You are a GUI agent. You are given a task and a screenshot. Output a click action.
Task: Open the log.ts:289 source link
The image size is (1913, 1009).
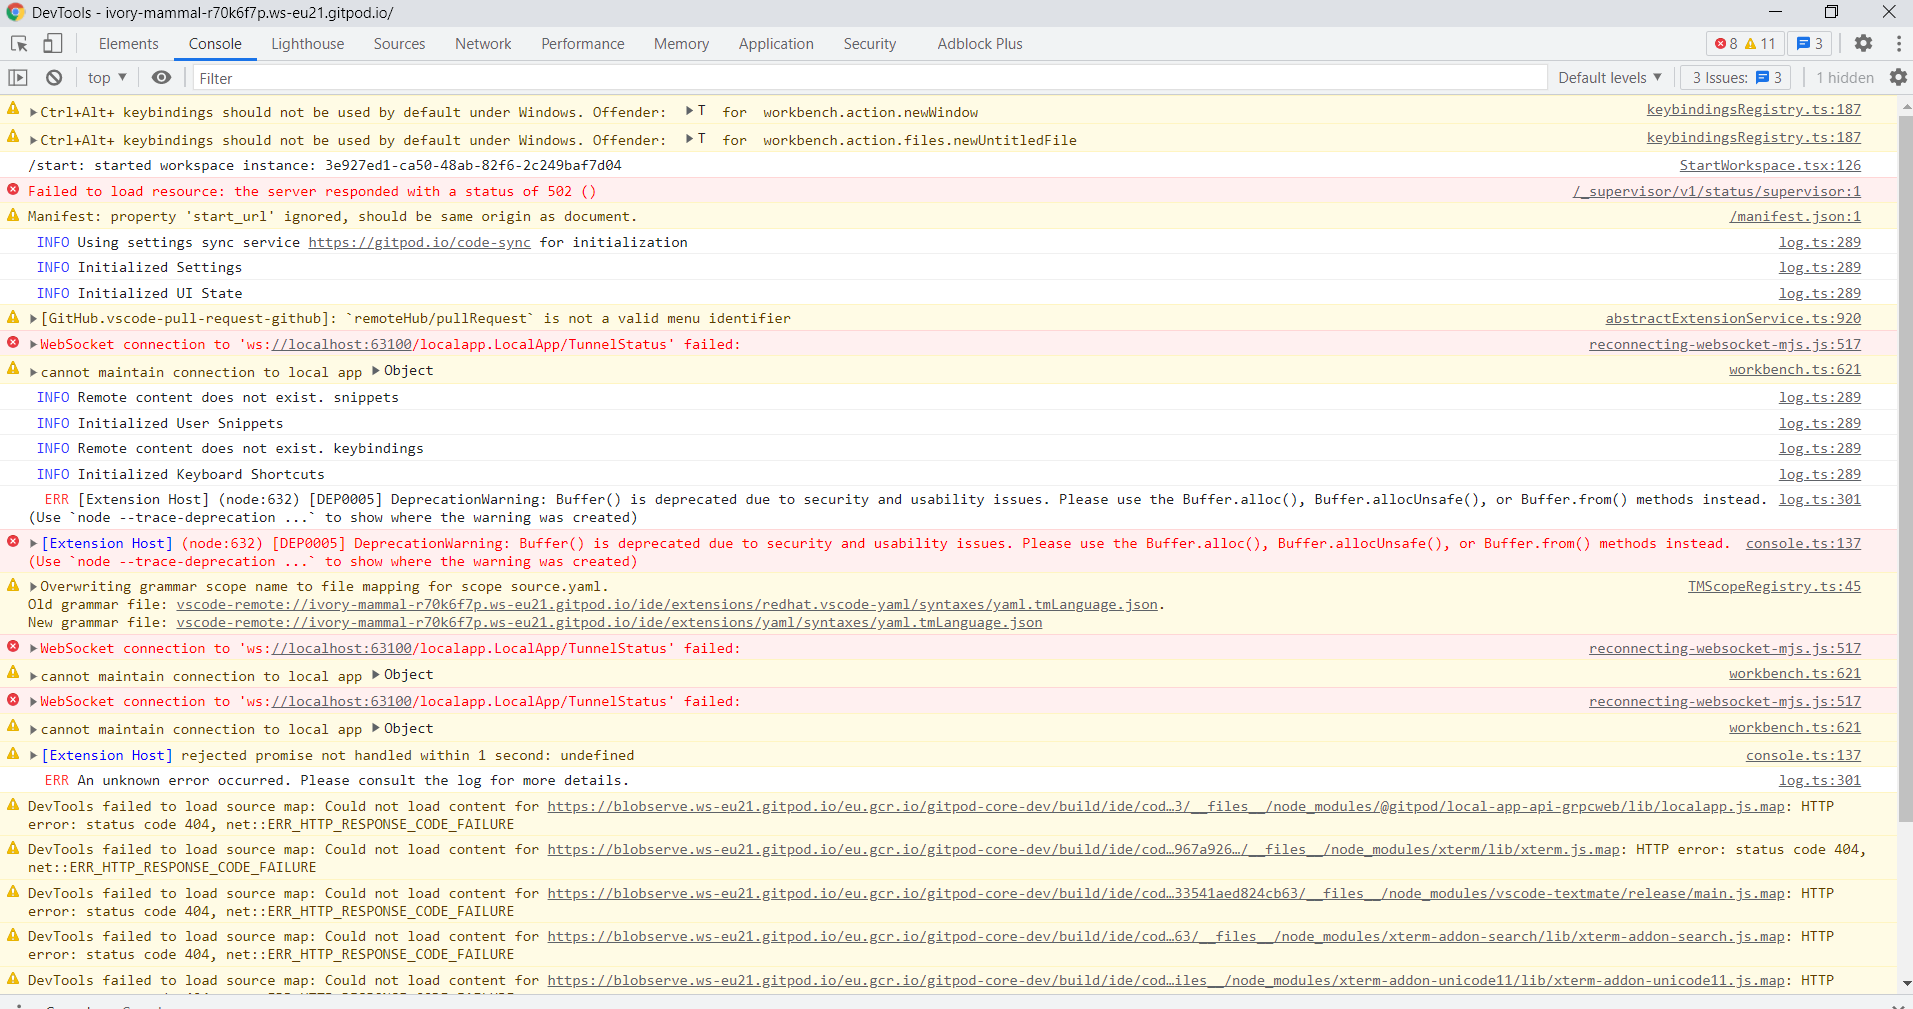coord(1819,241)
